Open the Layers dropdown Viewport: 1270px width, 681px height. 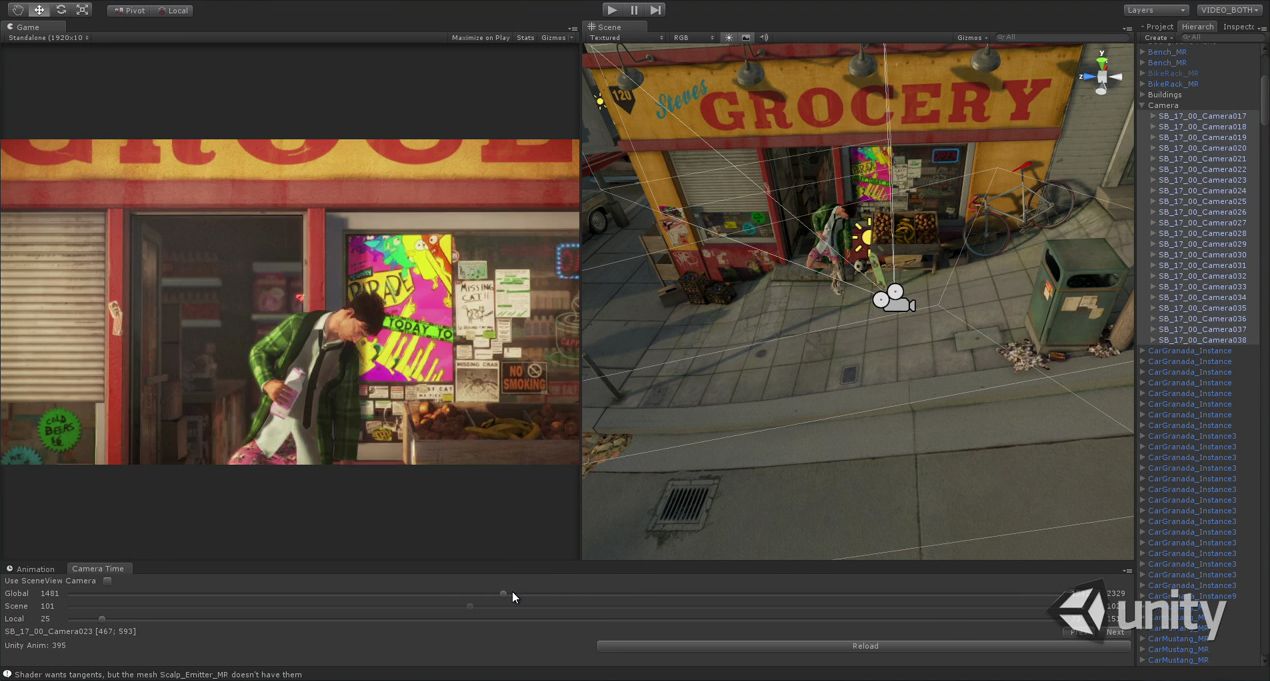tap(1155, 10)
